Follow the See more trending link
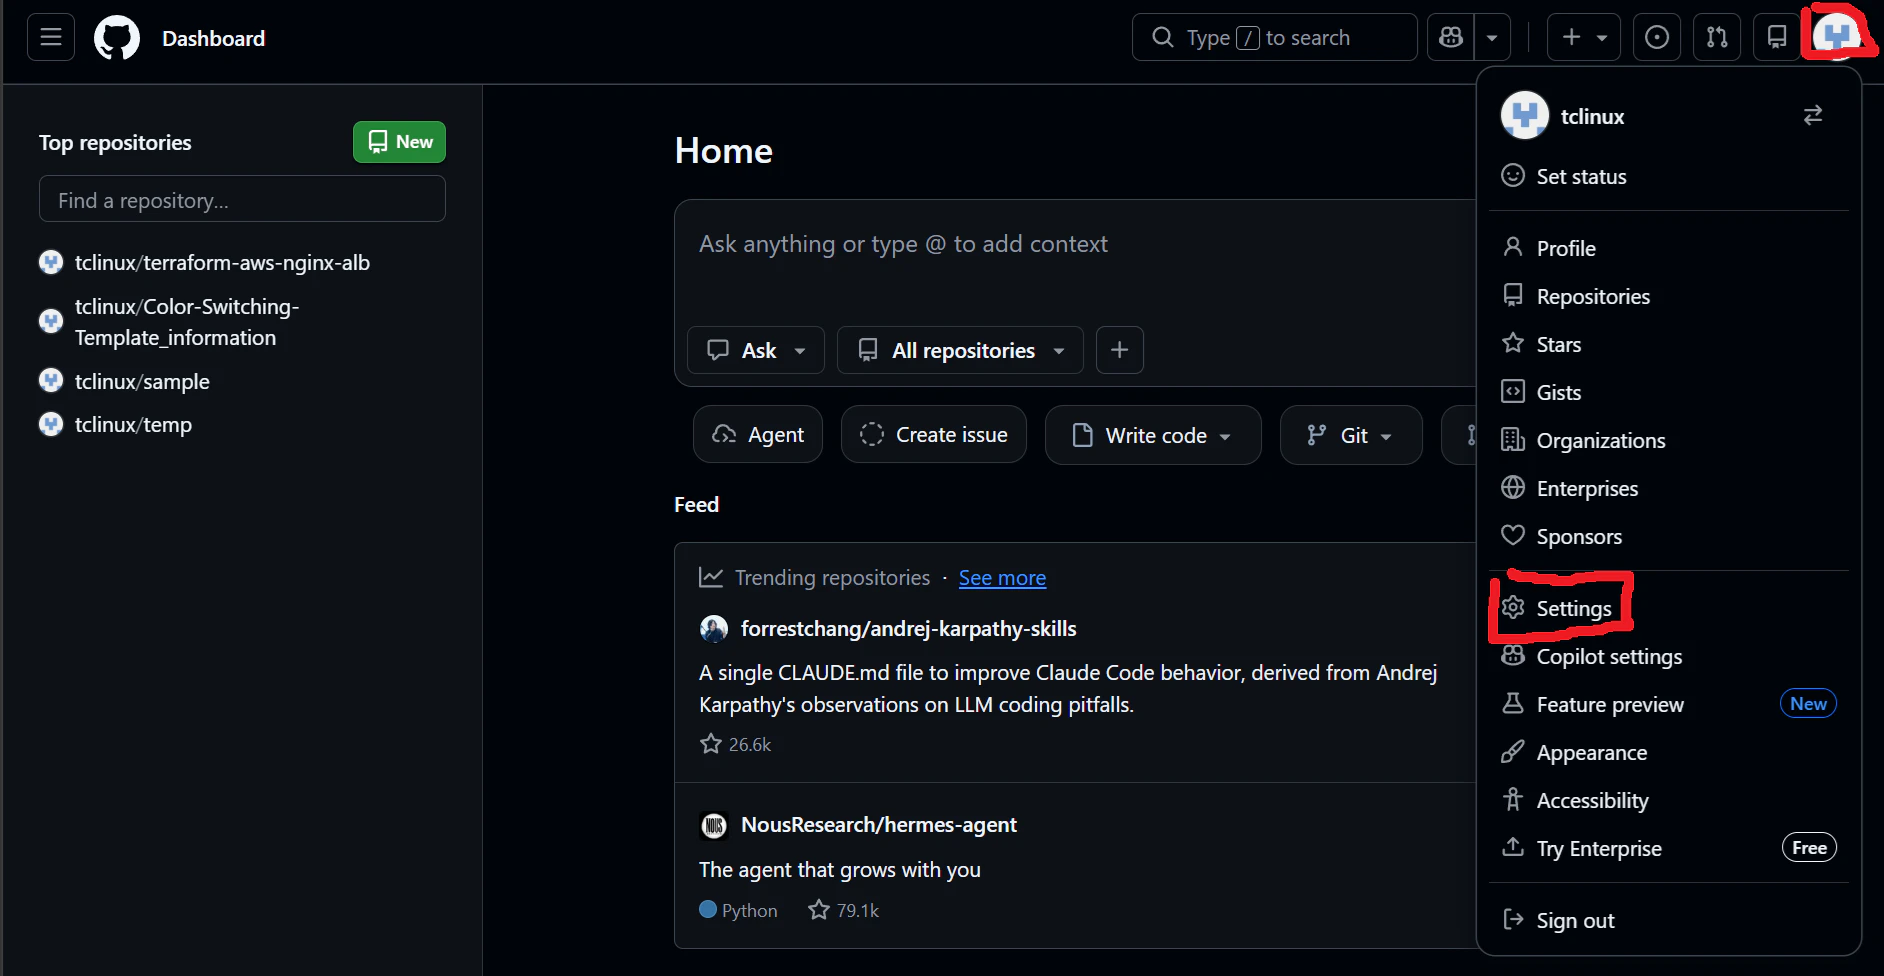Viewport: 1884px width, 976px height. (1002, 578)
